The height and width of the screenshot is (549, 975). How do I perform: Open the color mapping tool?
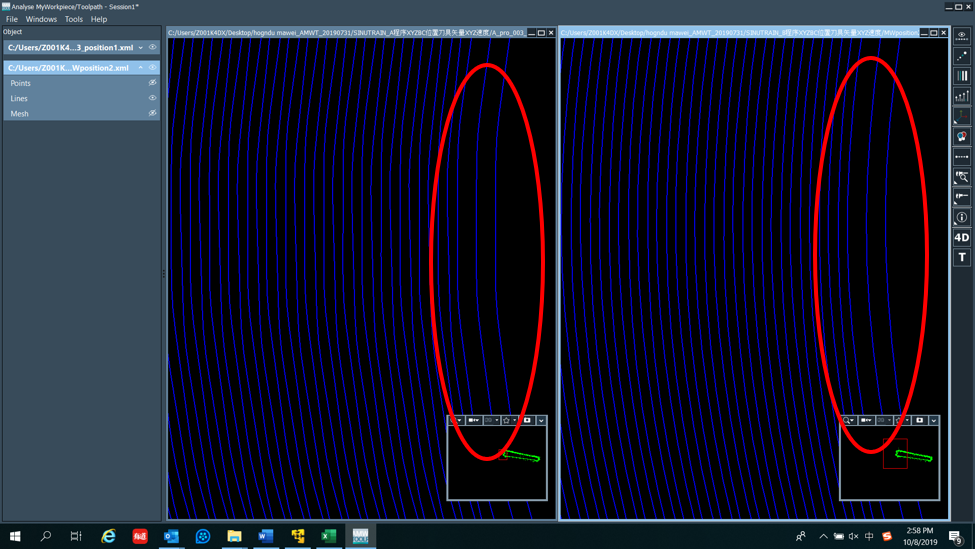click(961, 136)
